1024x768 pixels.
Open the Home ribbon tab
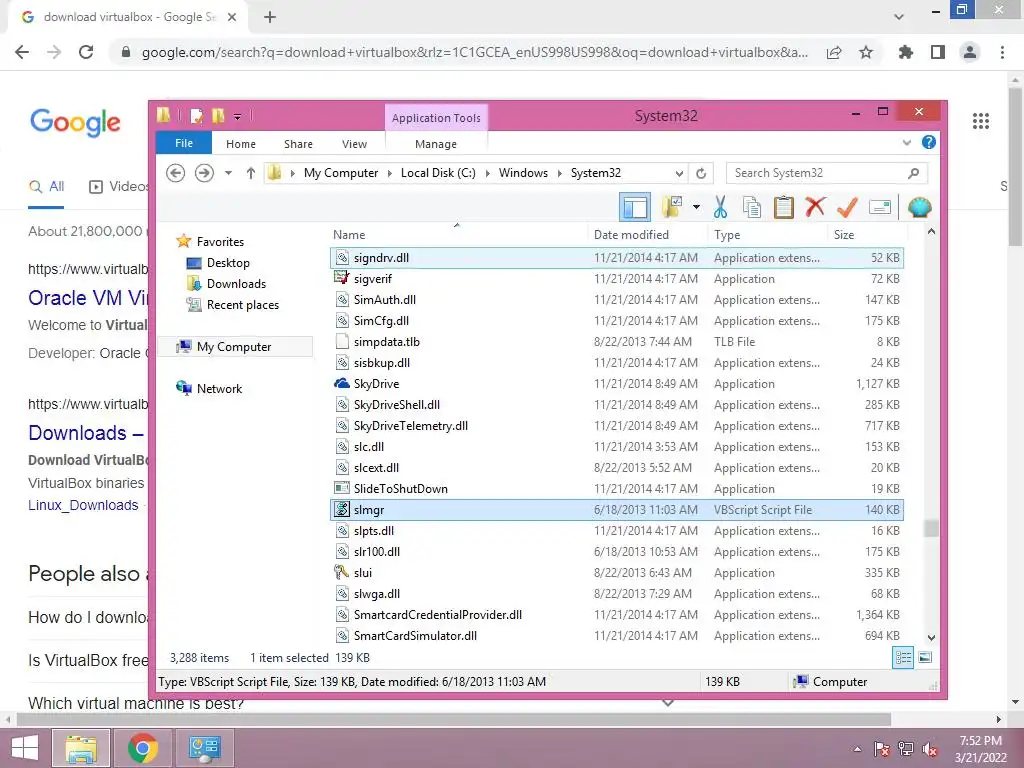click(241, 144)
